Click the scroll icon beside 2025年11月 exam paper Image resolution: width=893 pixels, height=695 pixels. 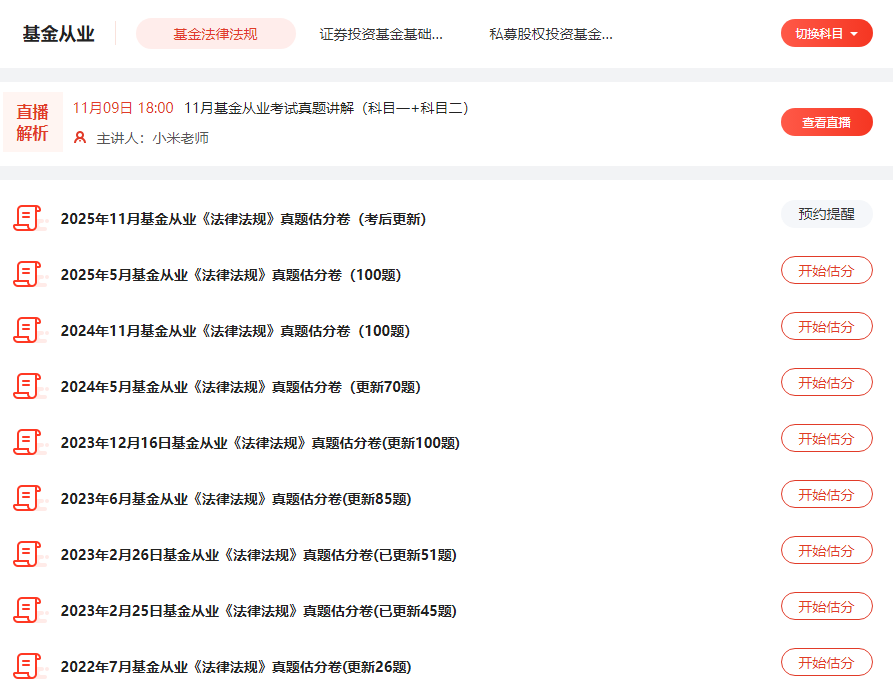coord(28,218)
